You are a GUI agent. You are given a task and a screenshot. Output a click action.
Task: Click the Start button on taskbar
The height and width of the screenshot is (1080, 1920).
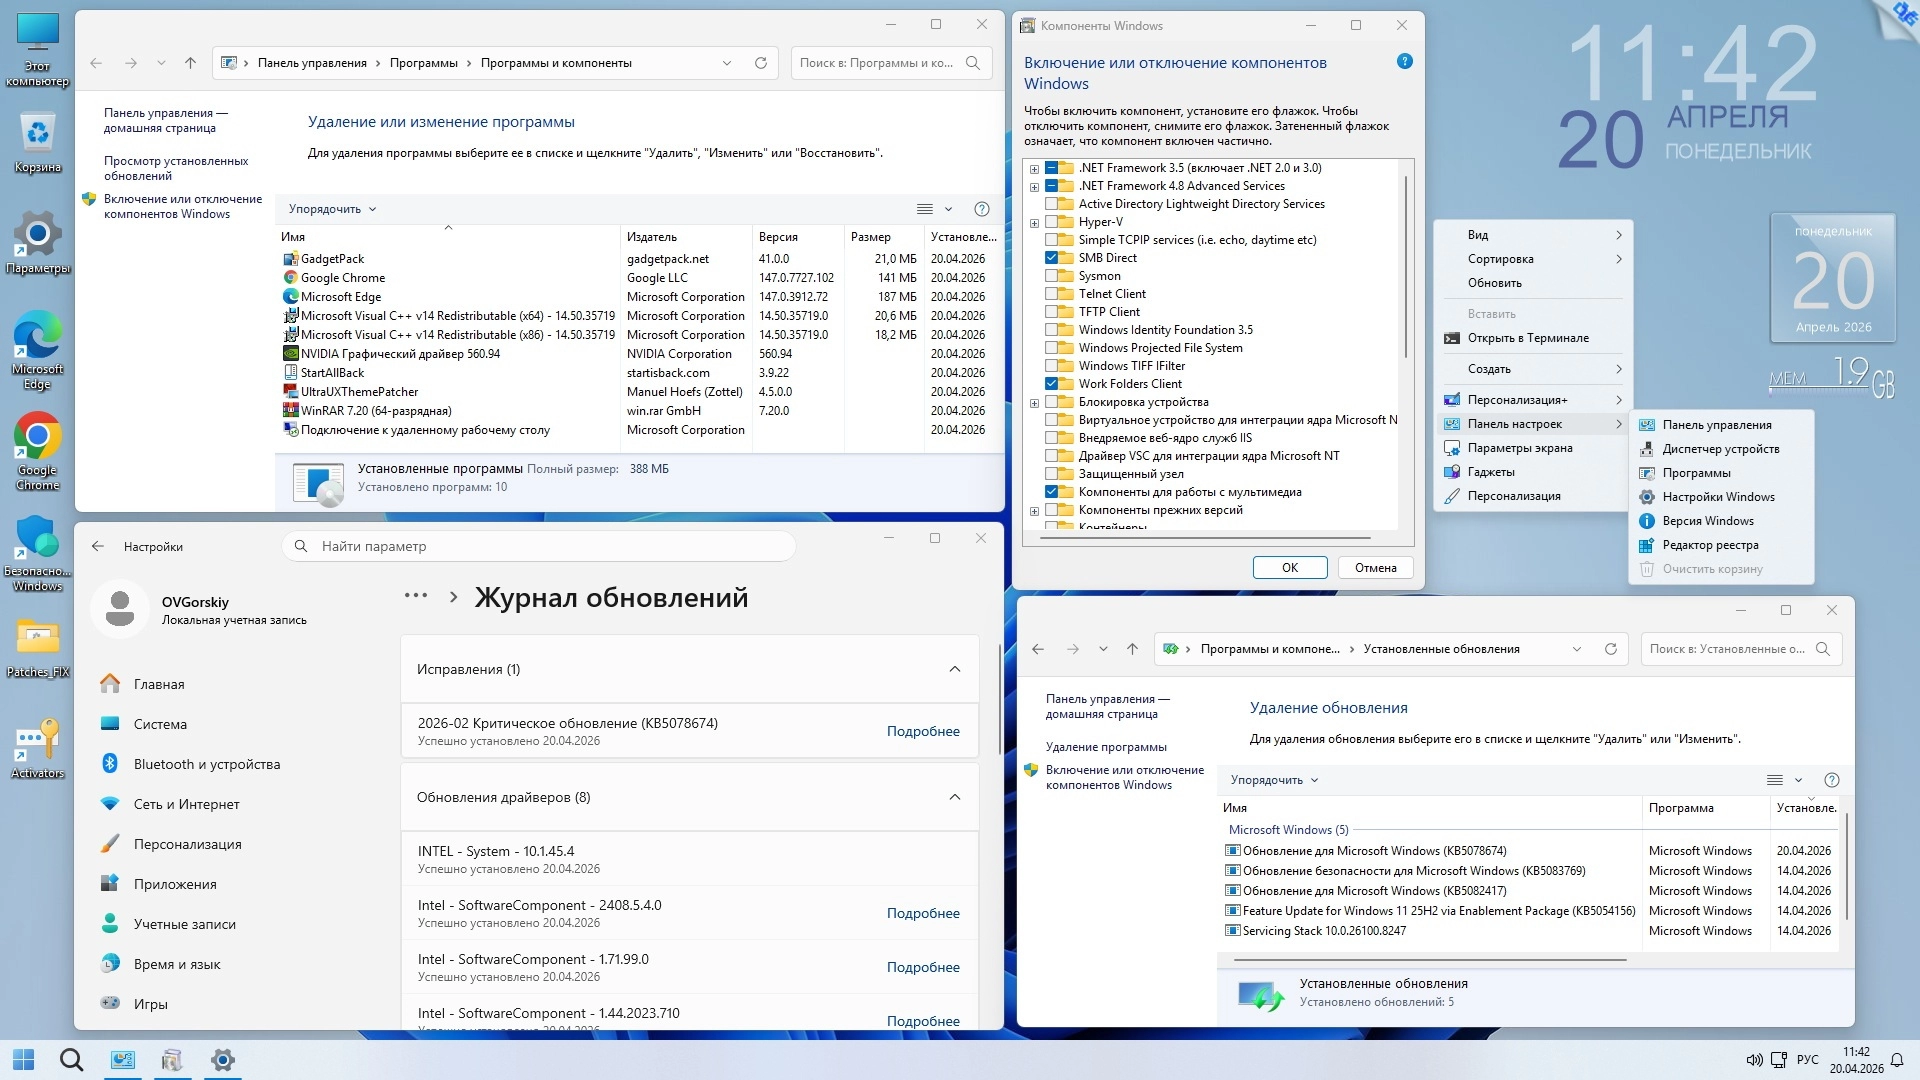click(24, 1060)
